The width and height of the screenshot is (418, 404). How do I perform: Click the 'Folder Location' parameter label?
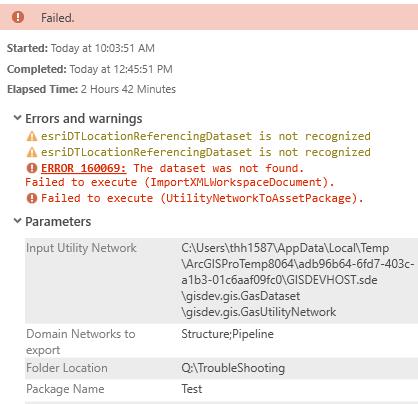point(67,368)
